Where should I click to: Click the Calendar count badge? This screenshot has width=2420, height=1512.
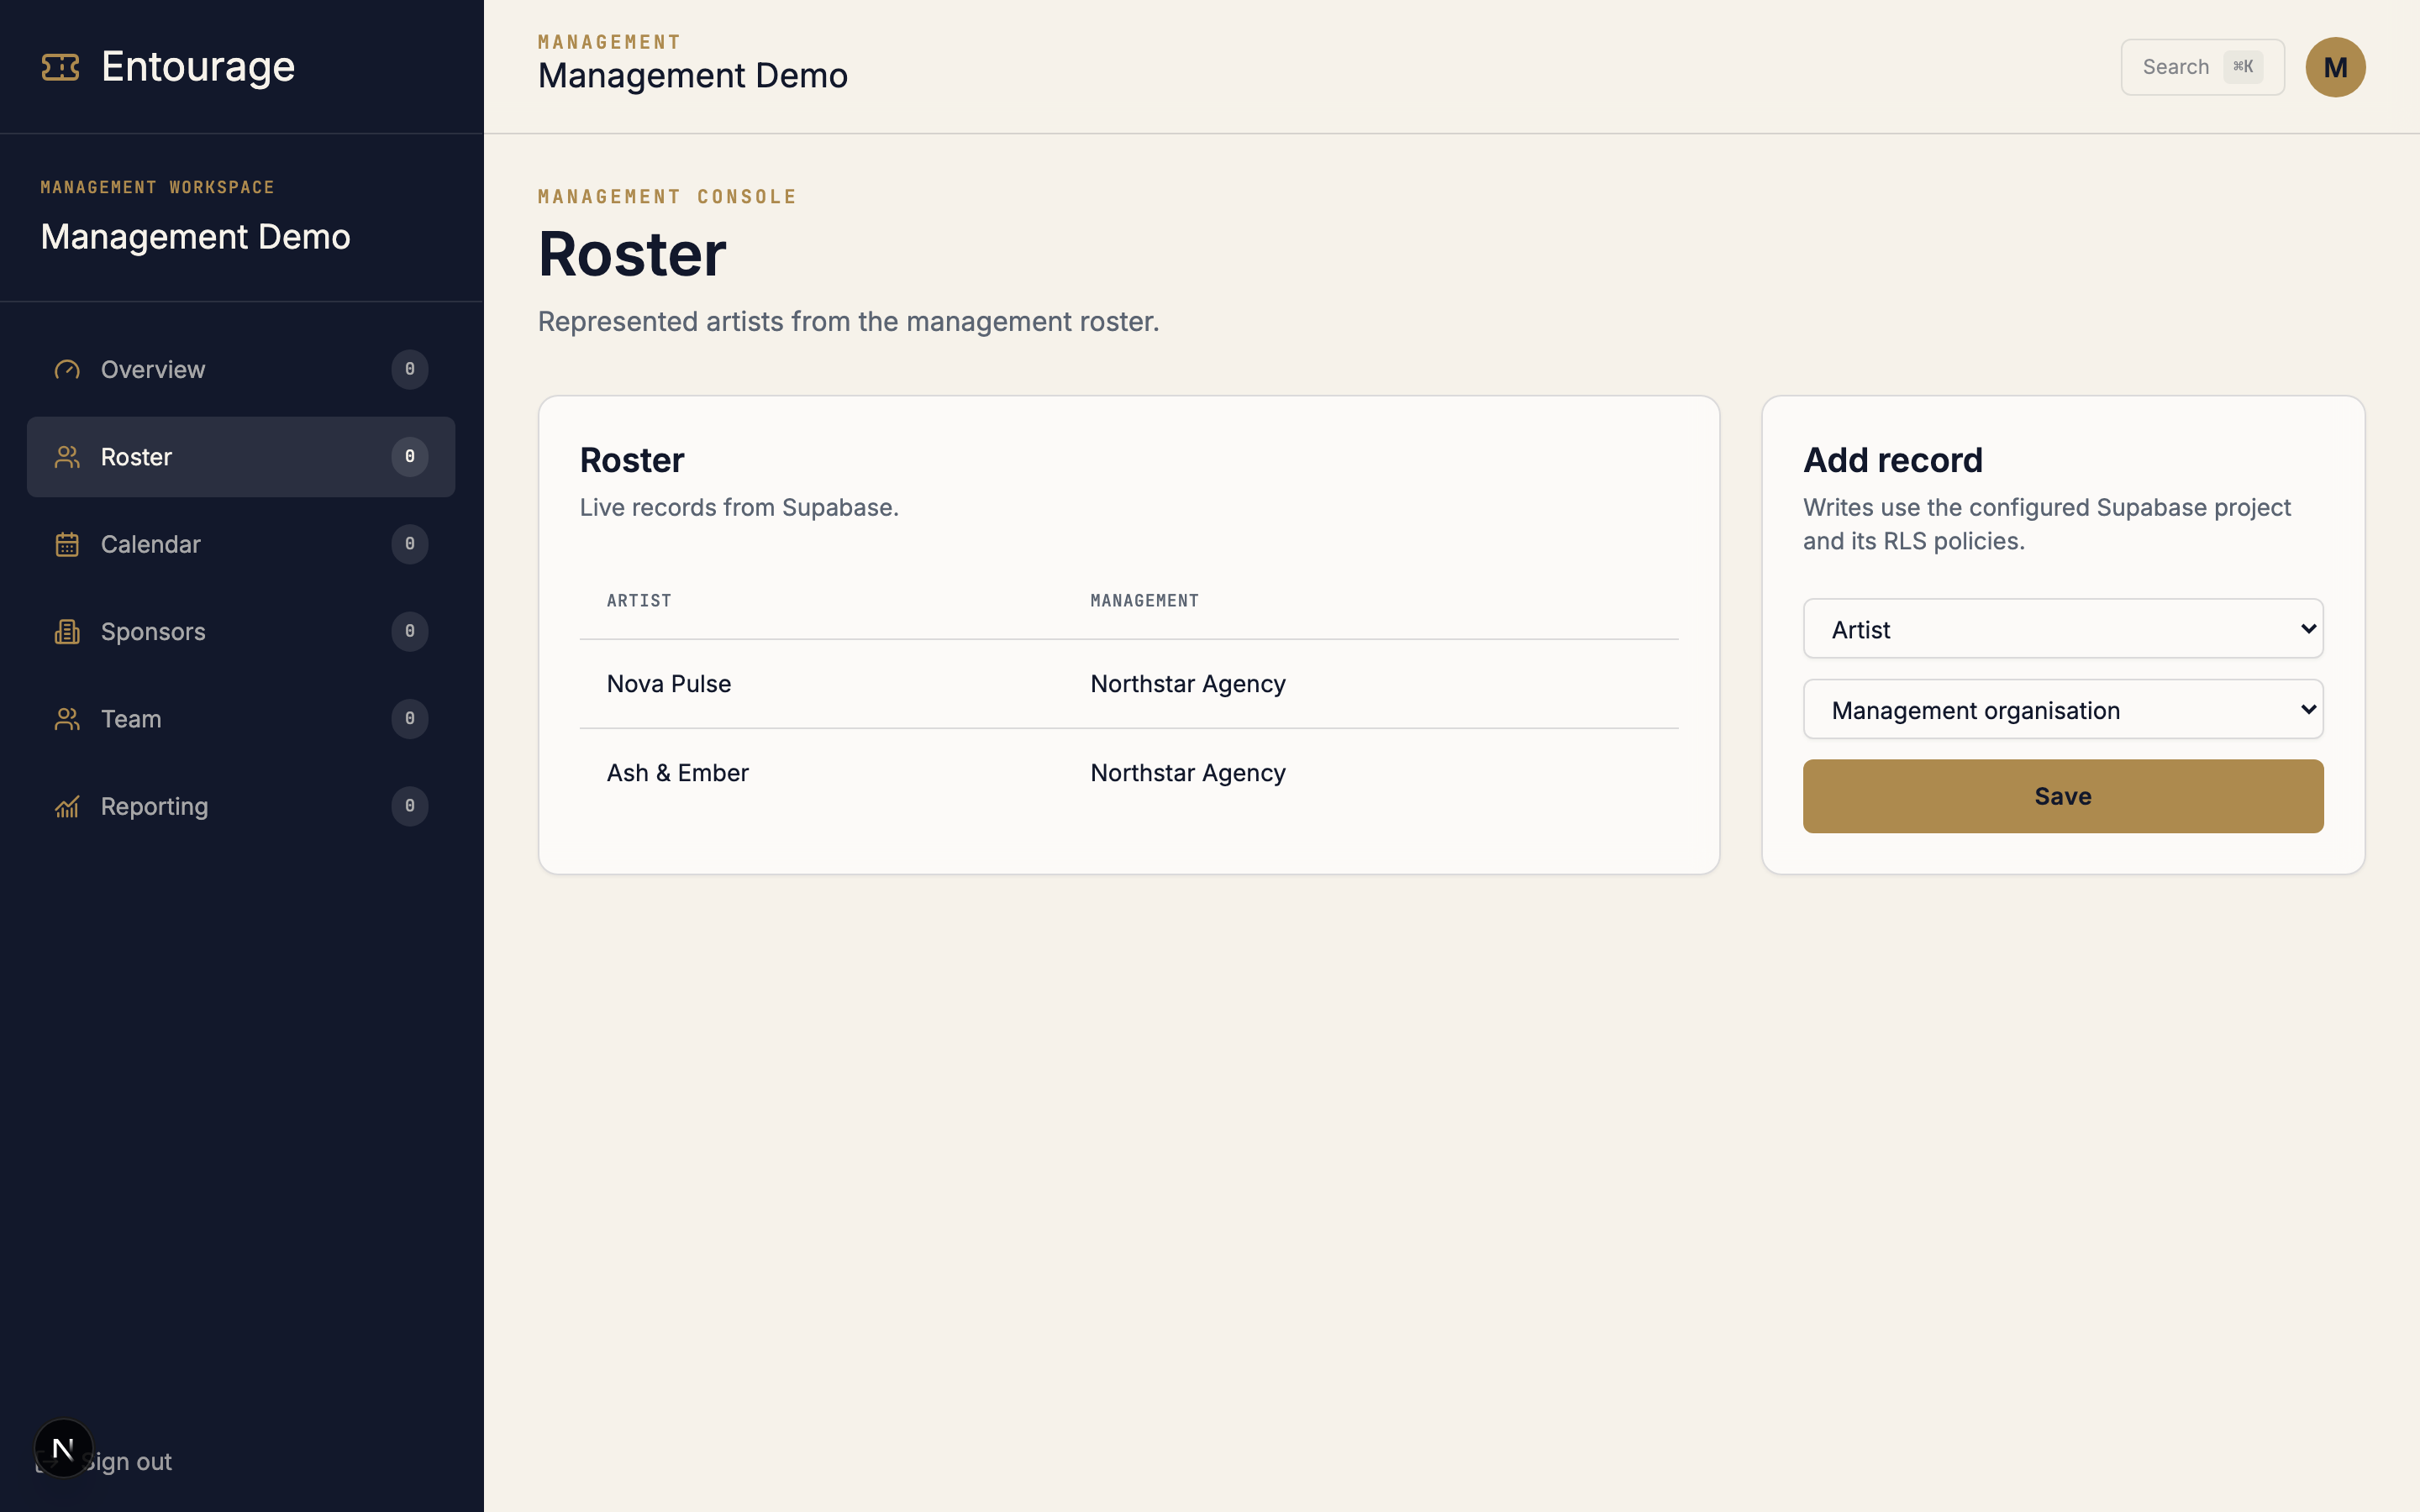410,544
